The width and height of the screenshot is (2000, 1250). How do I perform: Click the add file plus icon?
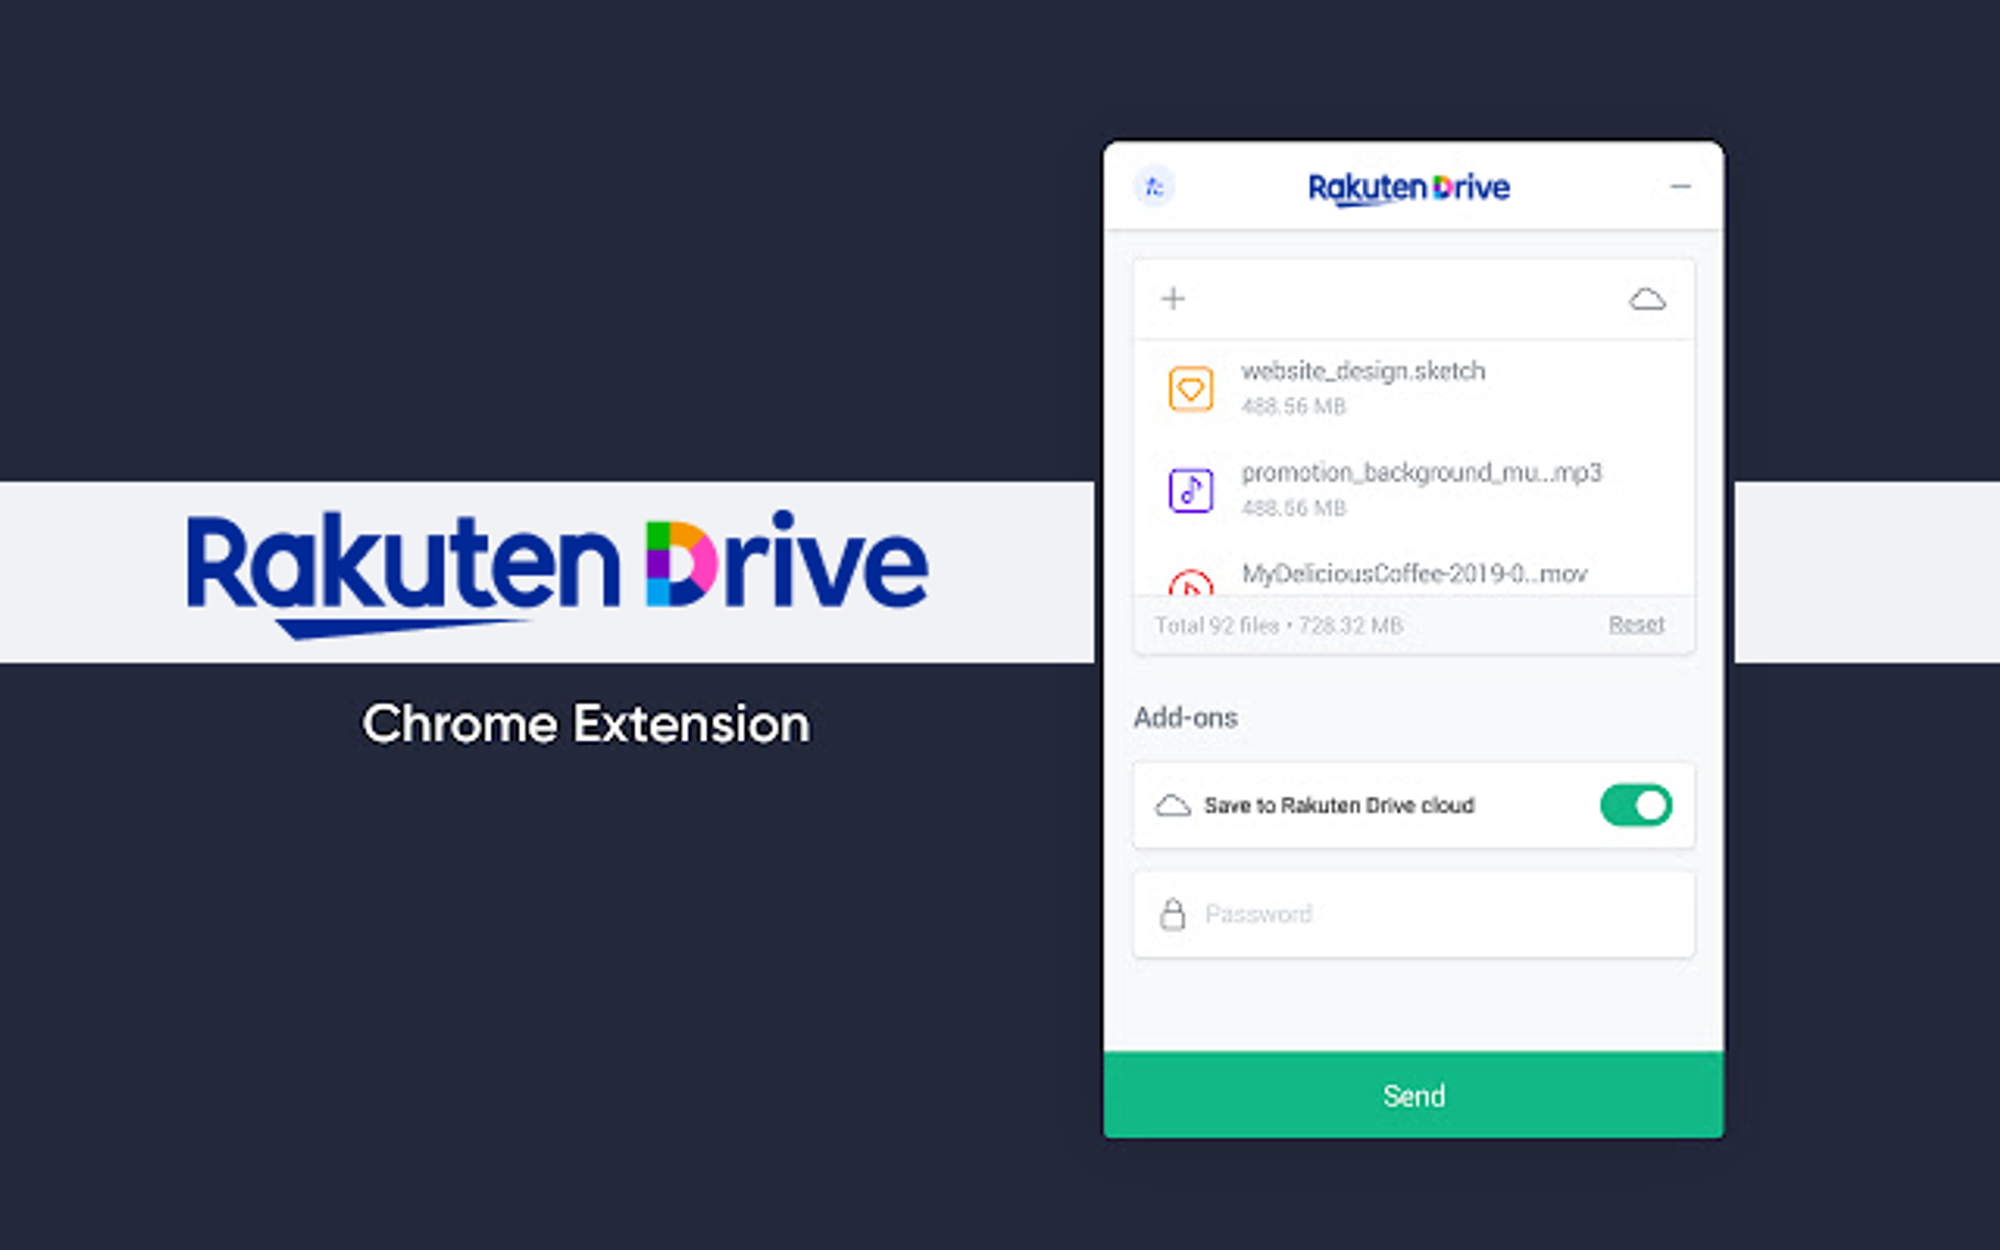1174,298
